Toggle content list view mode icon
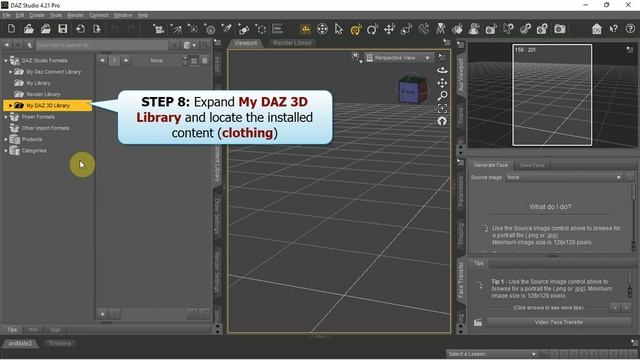 (193, 61)
